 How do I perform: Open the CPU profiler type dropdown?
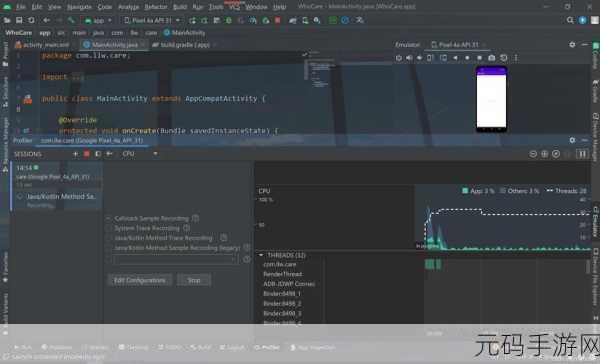pos(139,154)
